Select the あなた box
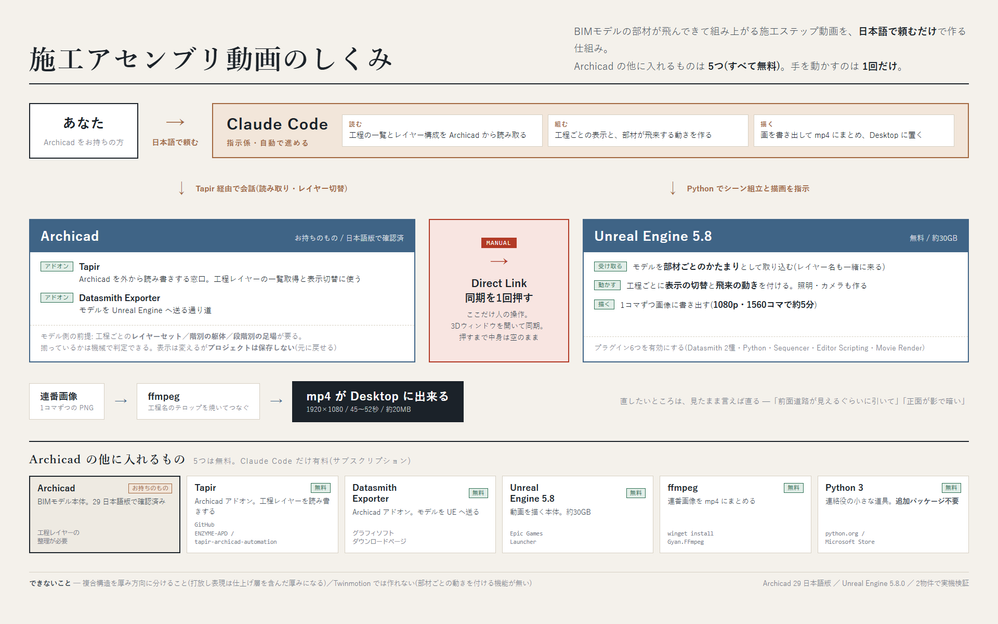Viewport: 998px width, 624px height. coord(83,131)
